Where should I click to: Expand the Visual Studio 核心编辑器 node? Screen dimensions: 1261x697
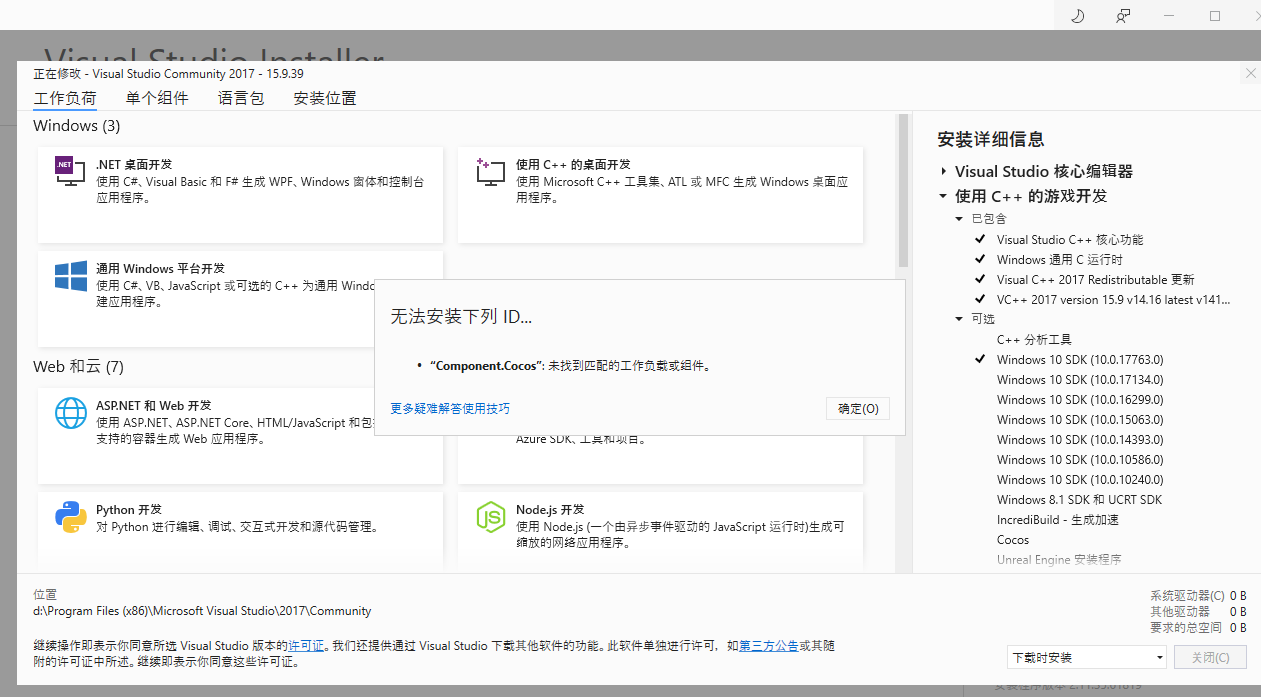click(x=943, y=171)
